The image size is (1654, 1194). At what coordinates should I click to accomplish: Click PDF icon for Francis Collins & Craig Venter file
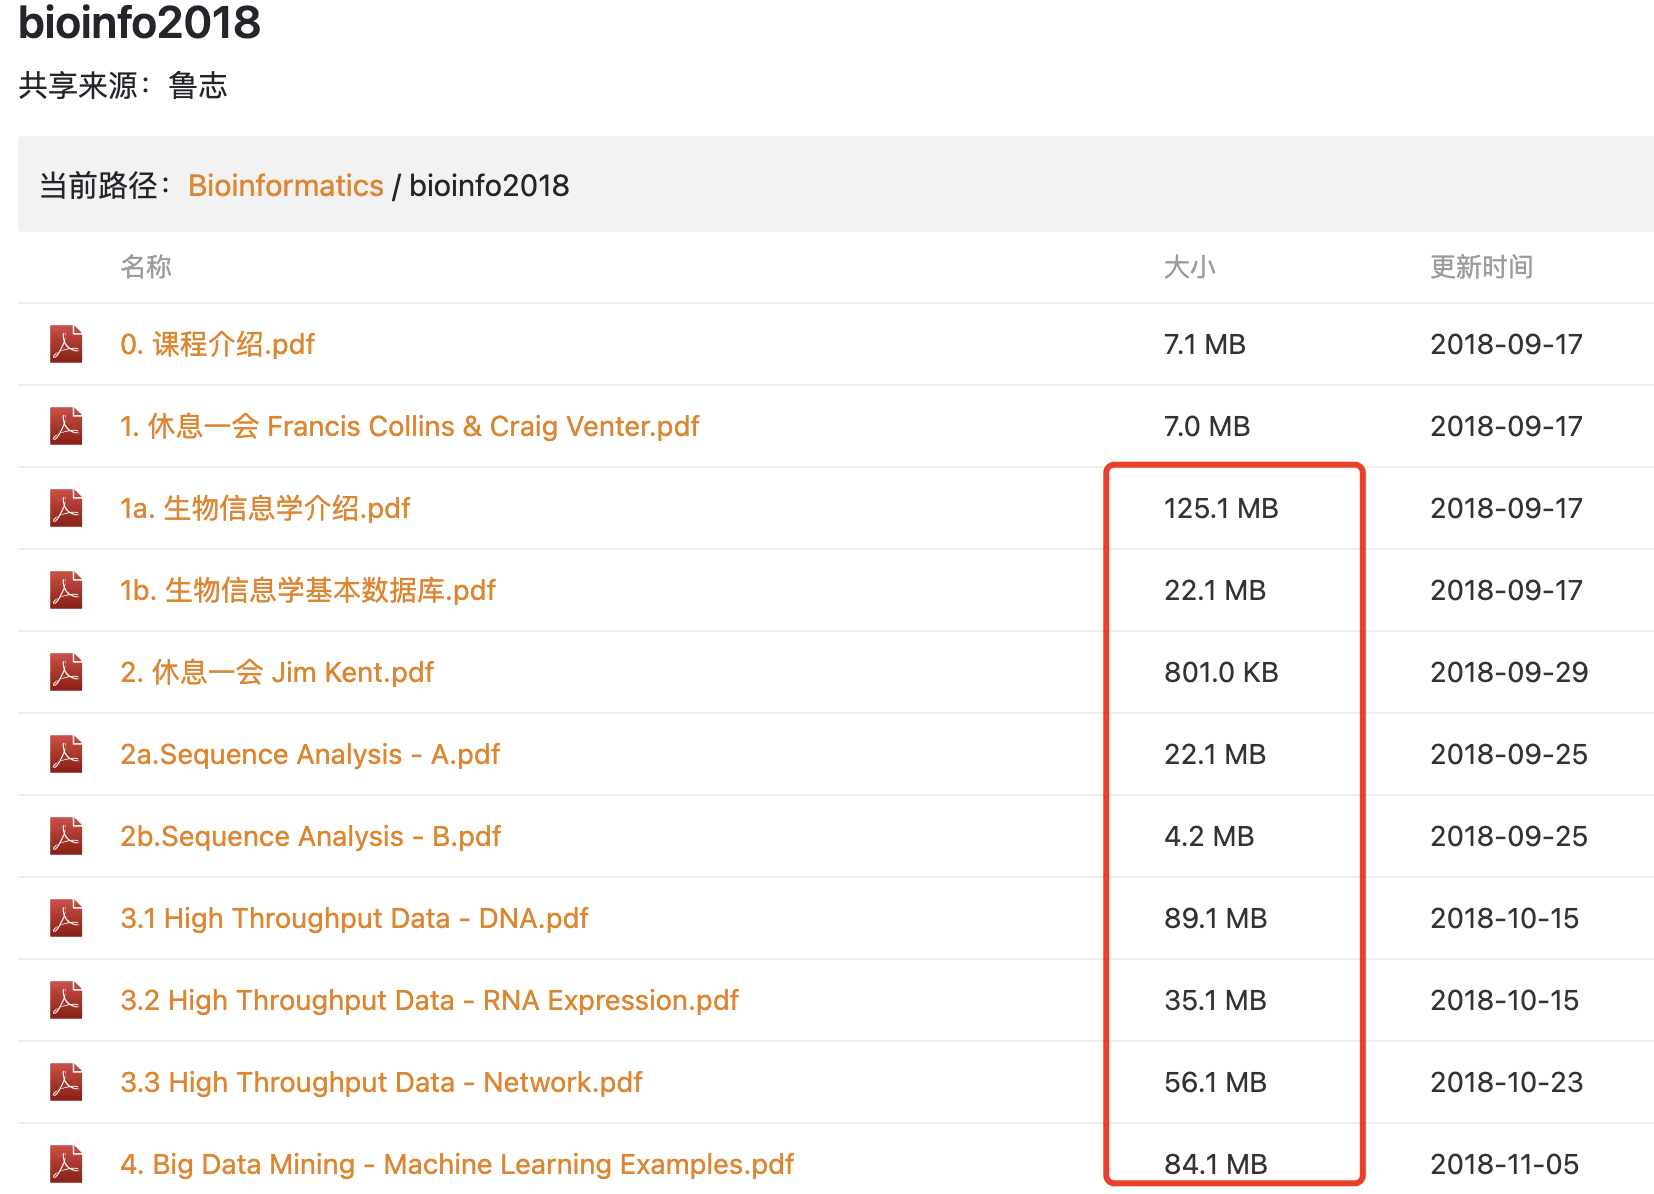click(66, 426)
